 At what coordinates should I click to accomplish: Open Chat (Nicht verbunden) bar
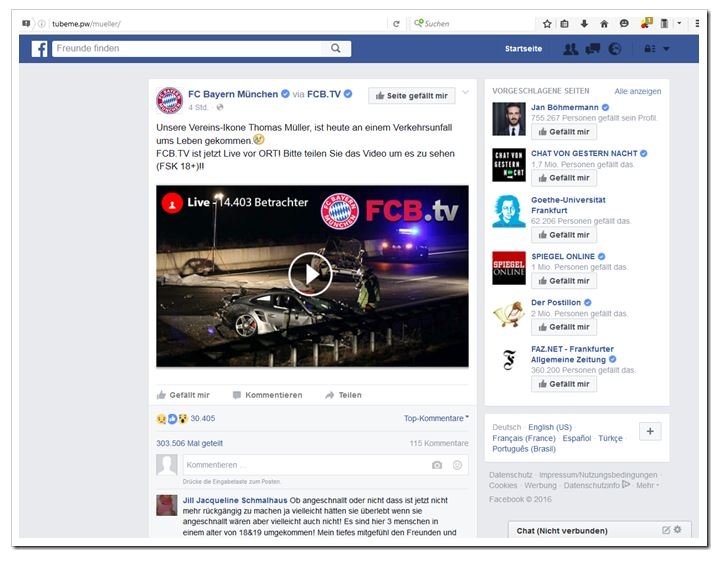pyautogui.click(x=599, y=531)
